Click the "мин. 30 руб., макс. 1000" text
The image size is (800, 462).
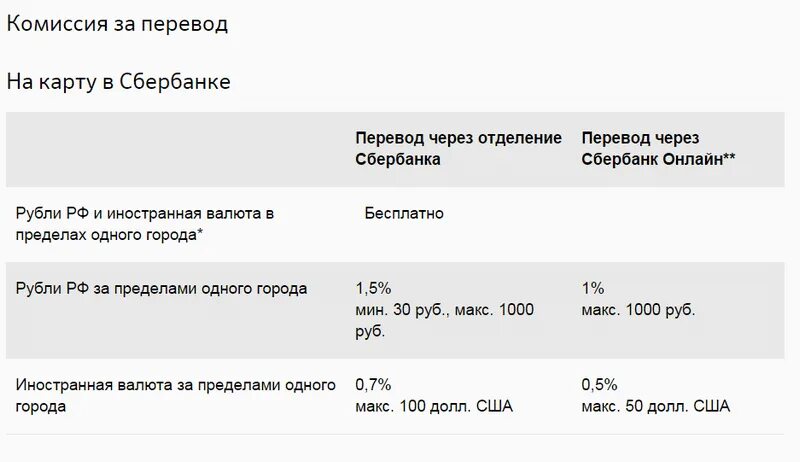(x=445, y=310)
